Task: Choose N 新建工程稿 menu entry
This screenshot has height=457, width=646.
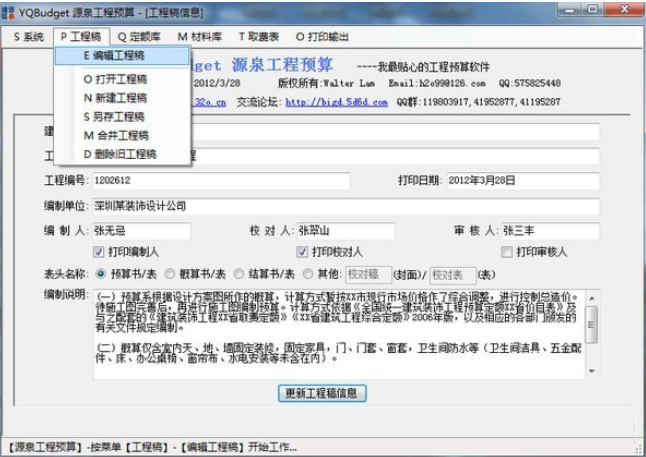Action: (122, 98)
